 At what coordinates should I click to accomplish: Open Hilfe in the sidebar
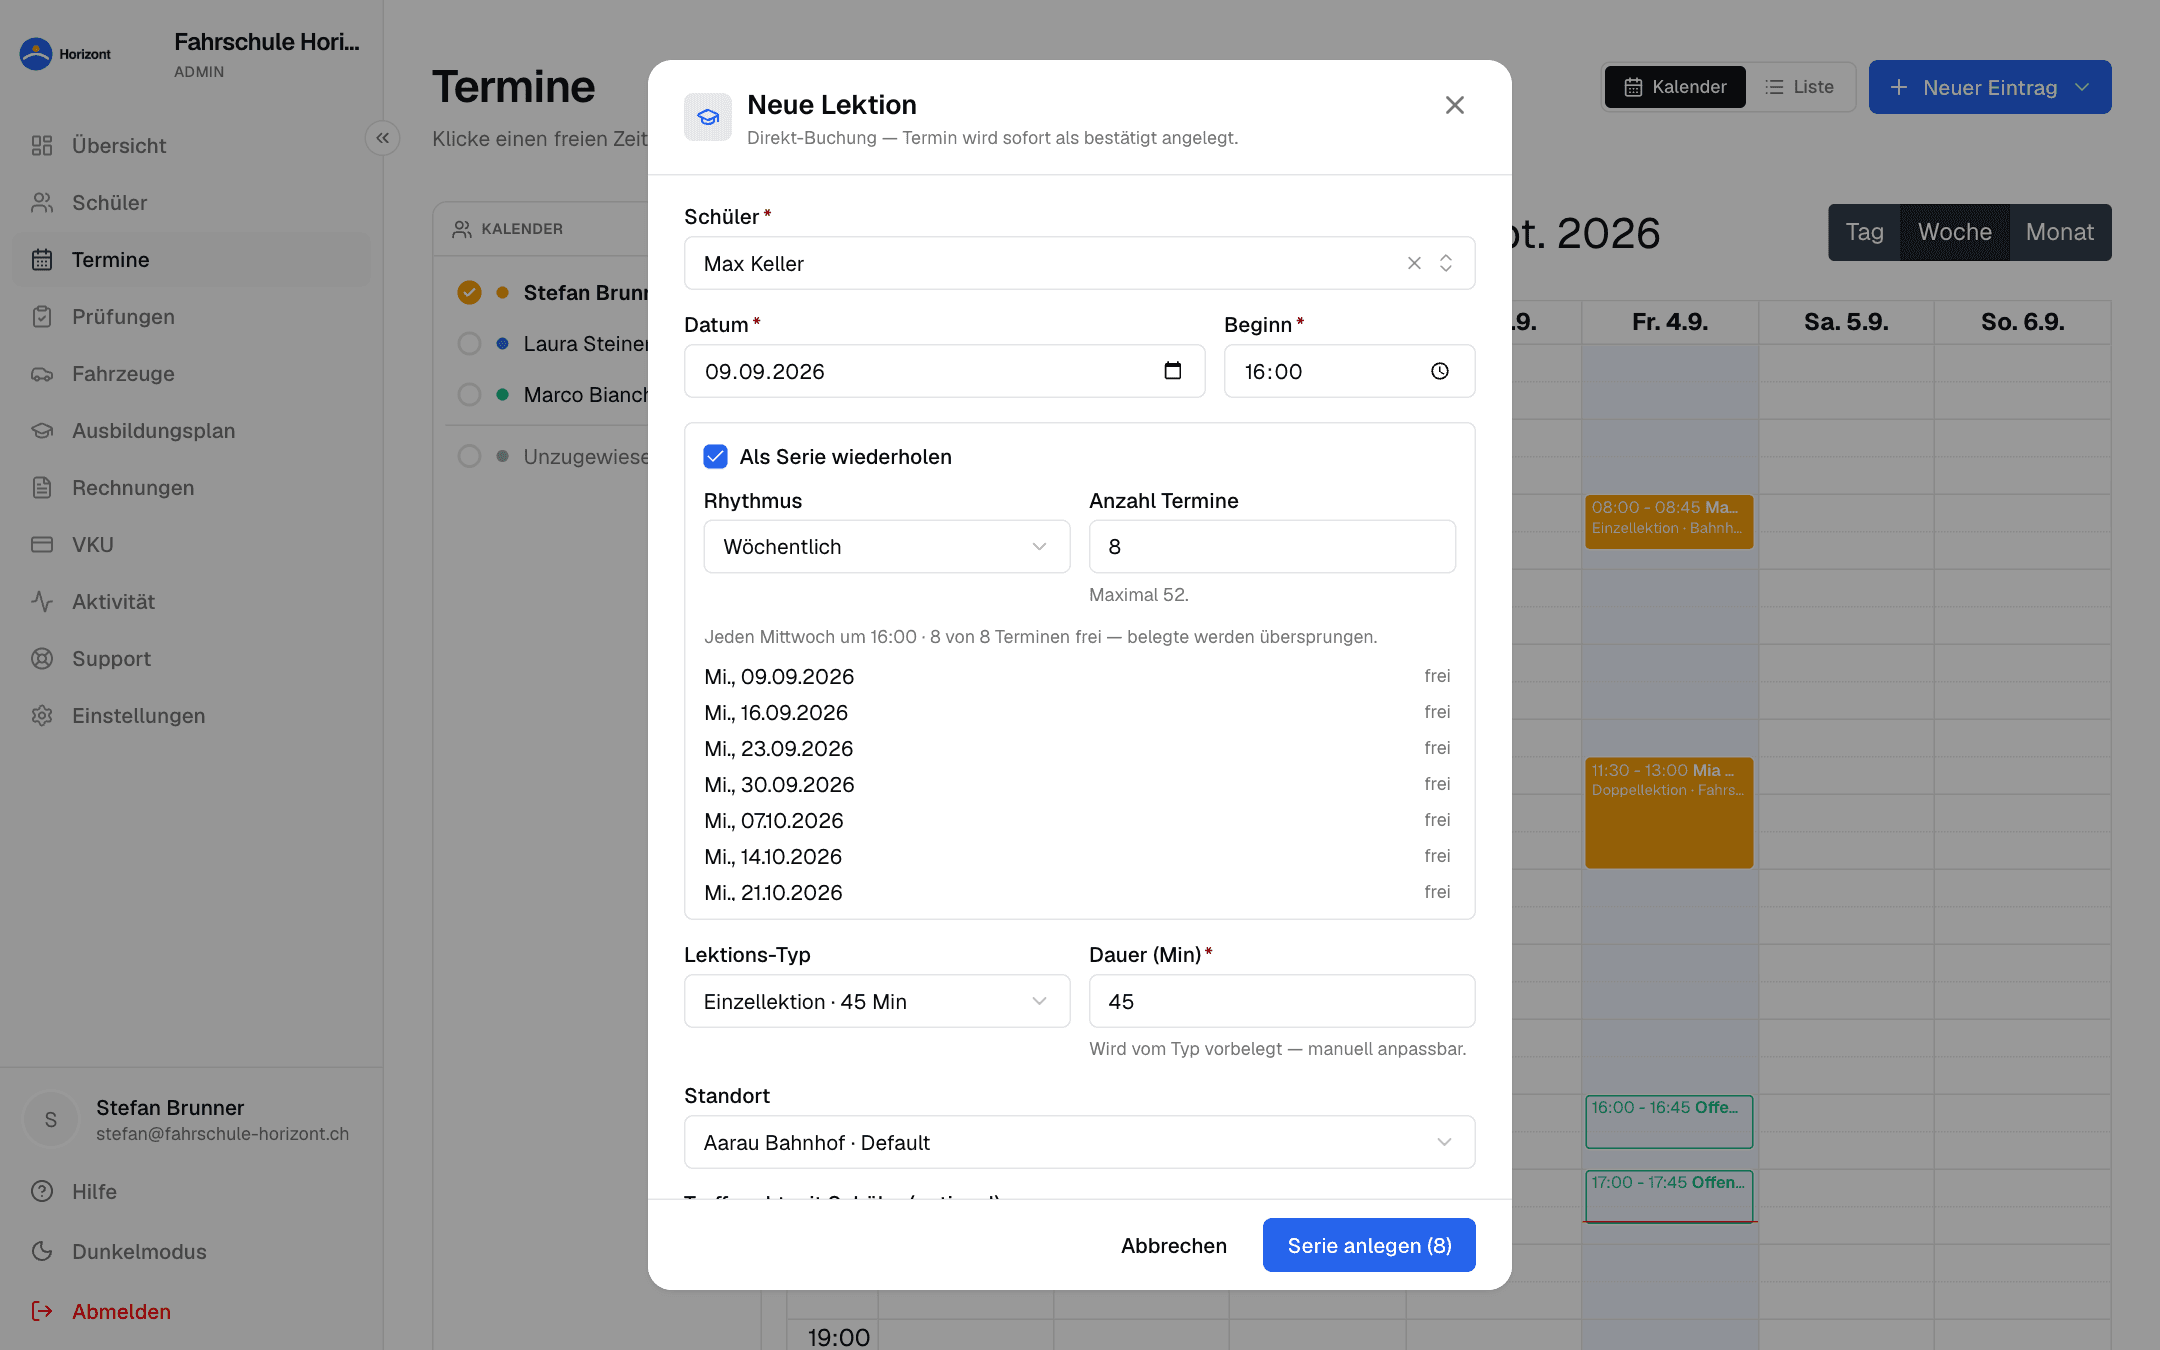[191, 1192]
